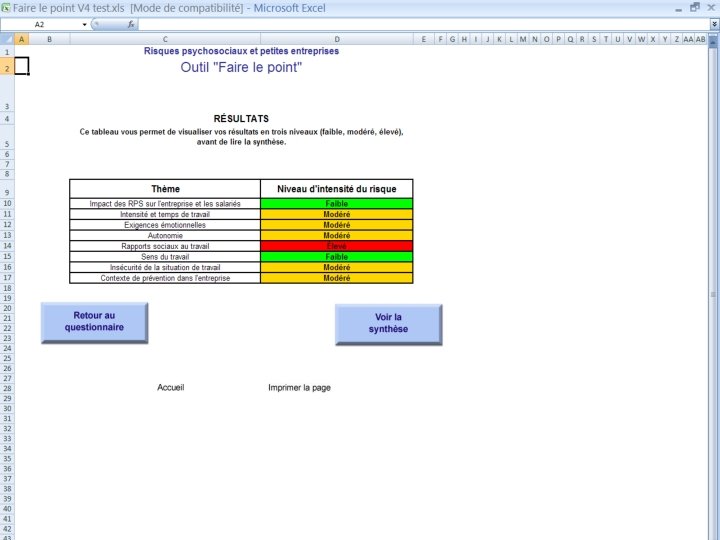This screenshot has height=540, width=720.
Task: Click the Excel application icon in title bar
Action: [6, 8]
